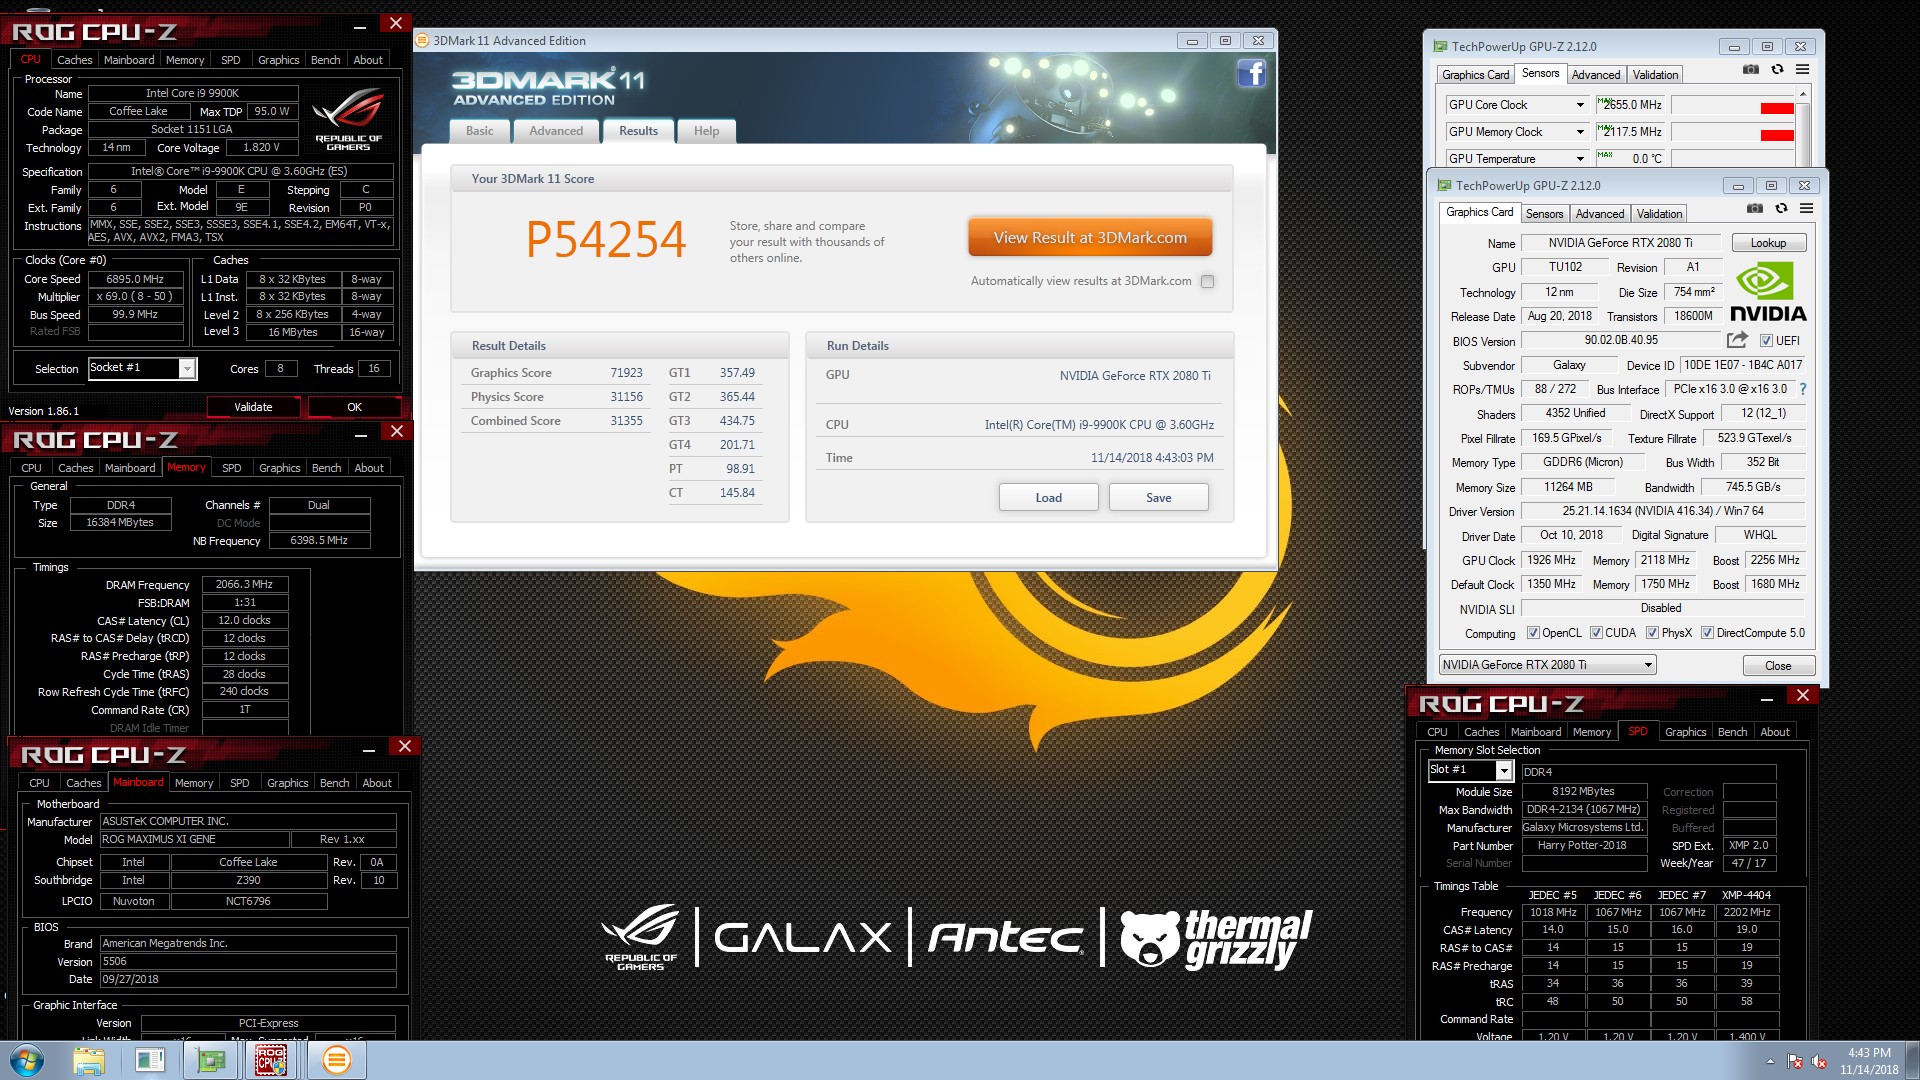Click the Republic of Gamers logo in CPU-Z
Image resolution: width=1920 pixels, height=1080 pixels.
click(x=349, y=120)
